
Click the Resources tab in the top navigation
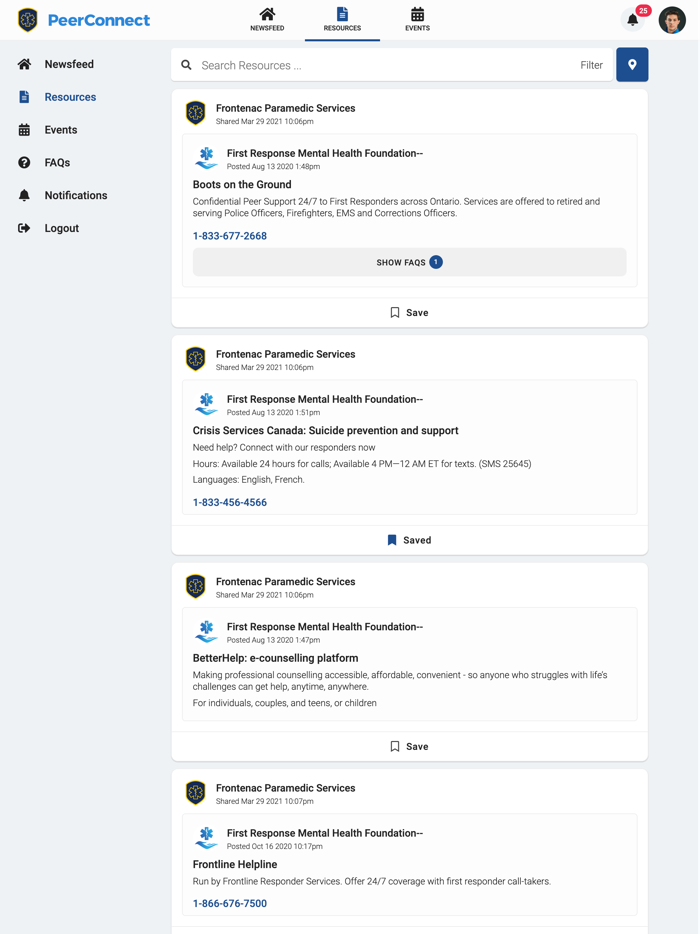pyautogui.click(x=342, y=19)
